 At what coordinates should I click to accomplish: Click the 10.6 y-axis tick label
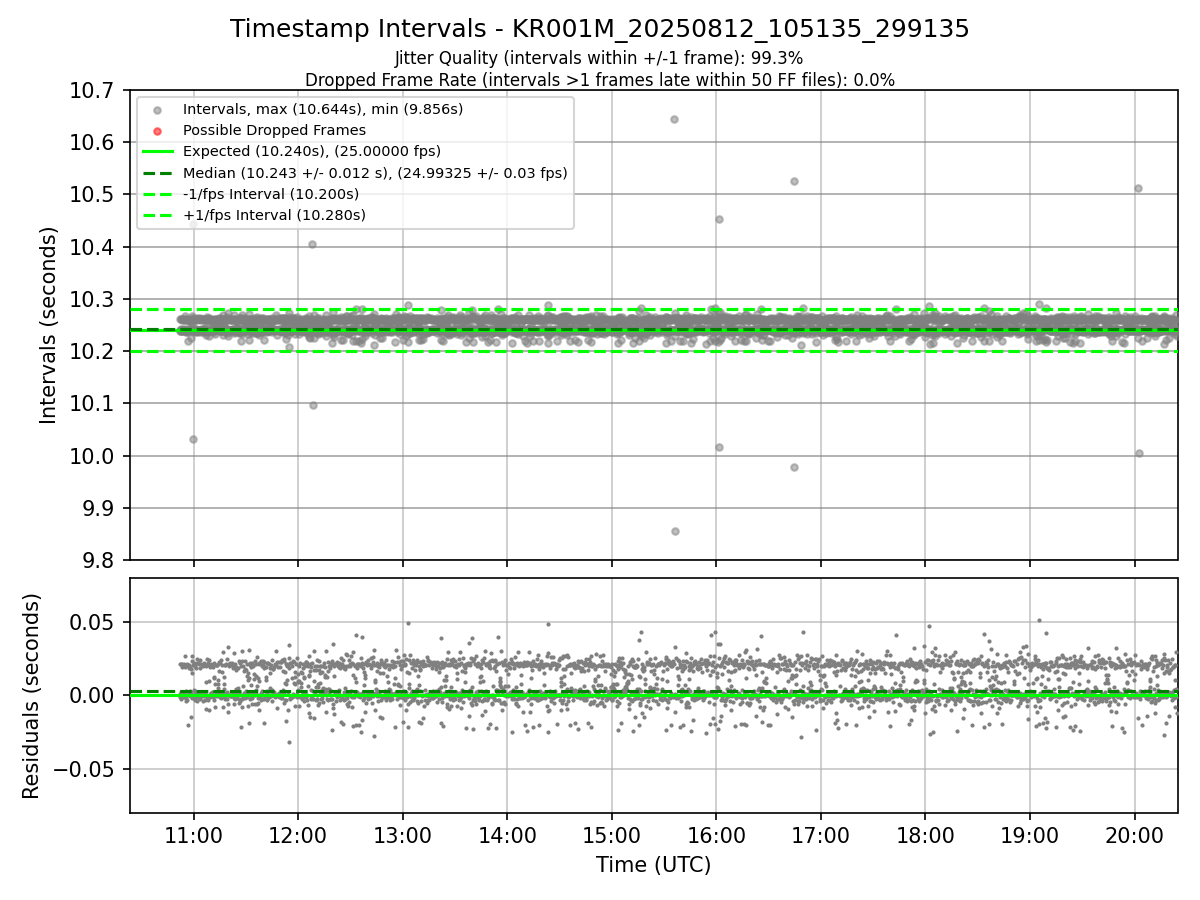[x=92, y=143]
